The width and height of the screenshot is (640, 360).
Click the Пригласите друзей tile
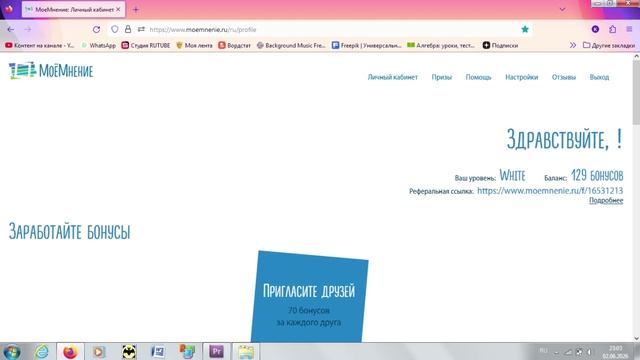point(309,297)
